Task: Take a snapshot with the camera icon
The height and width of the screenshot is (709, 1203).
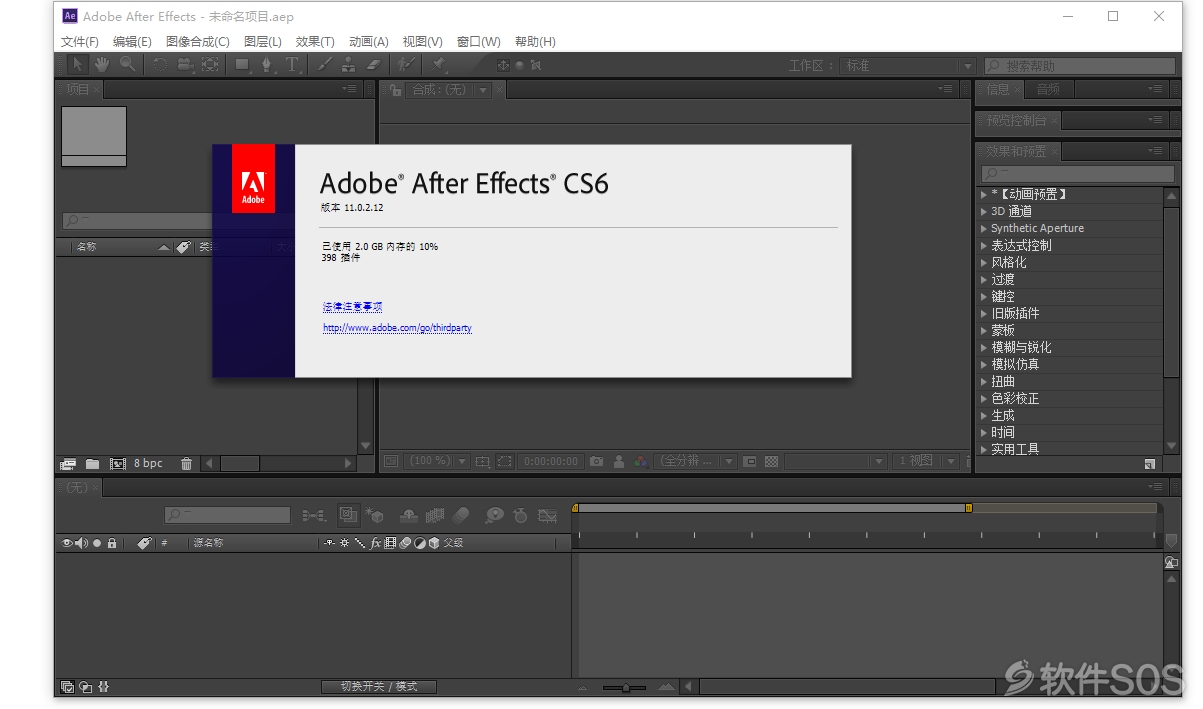Action: pos(596,461)
